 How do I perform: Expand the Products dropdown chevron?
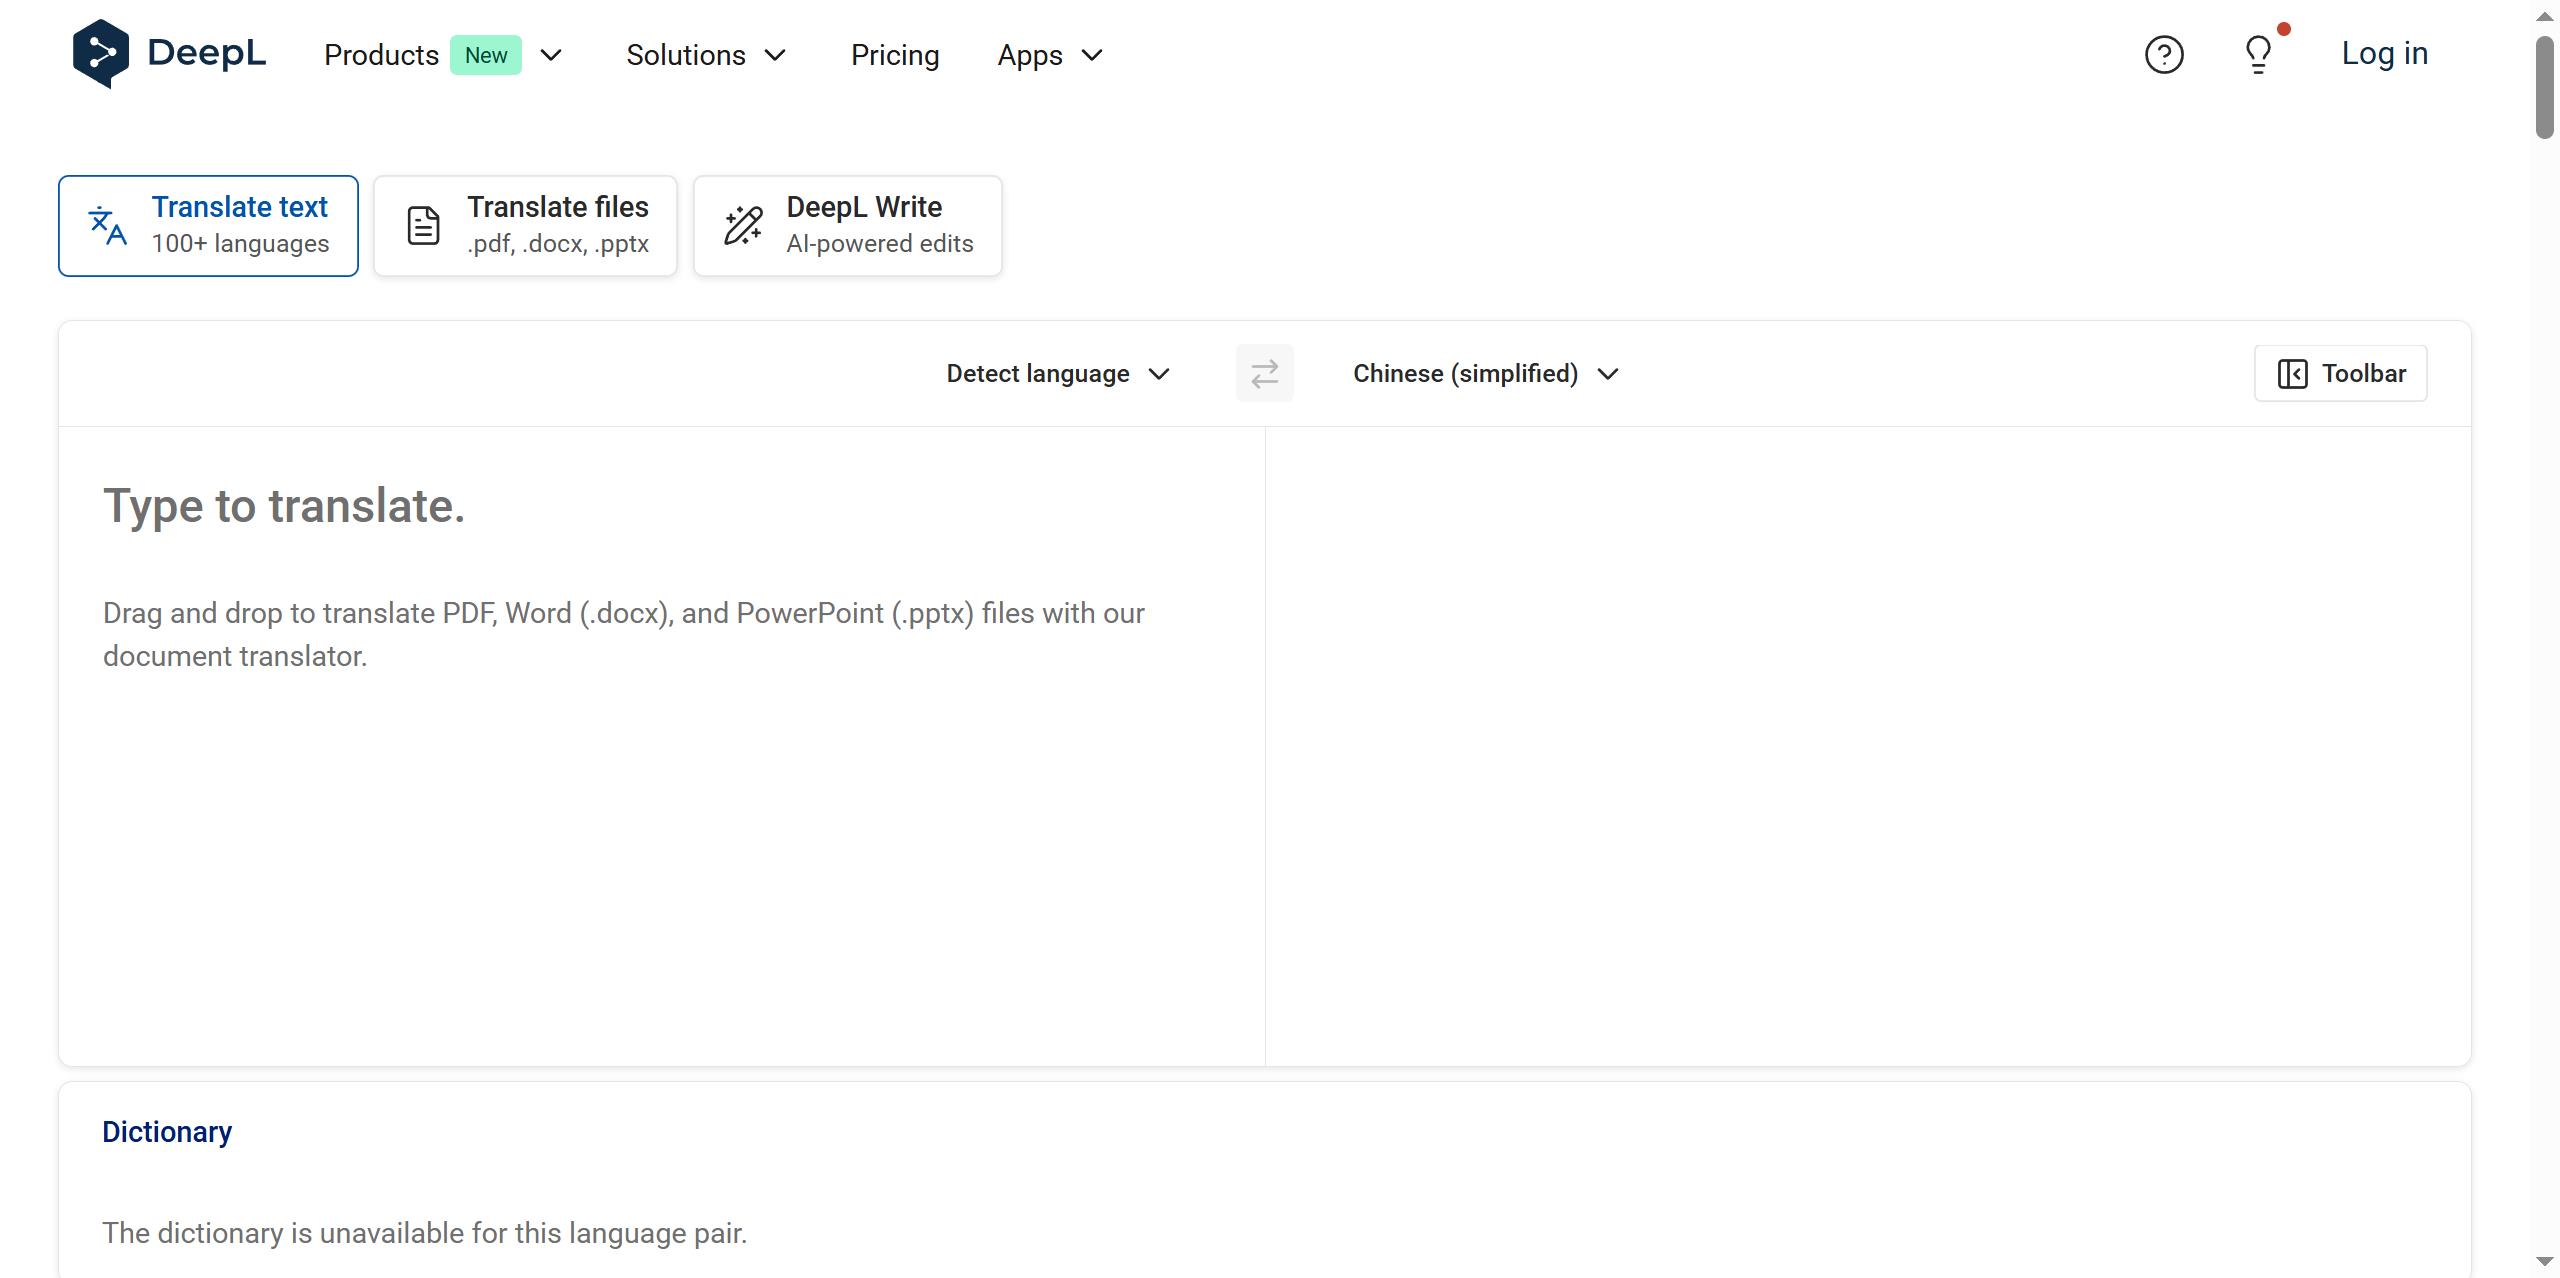[x=551, y=56]
